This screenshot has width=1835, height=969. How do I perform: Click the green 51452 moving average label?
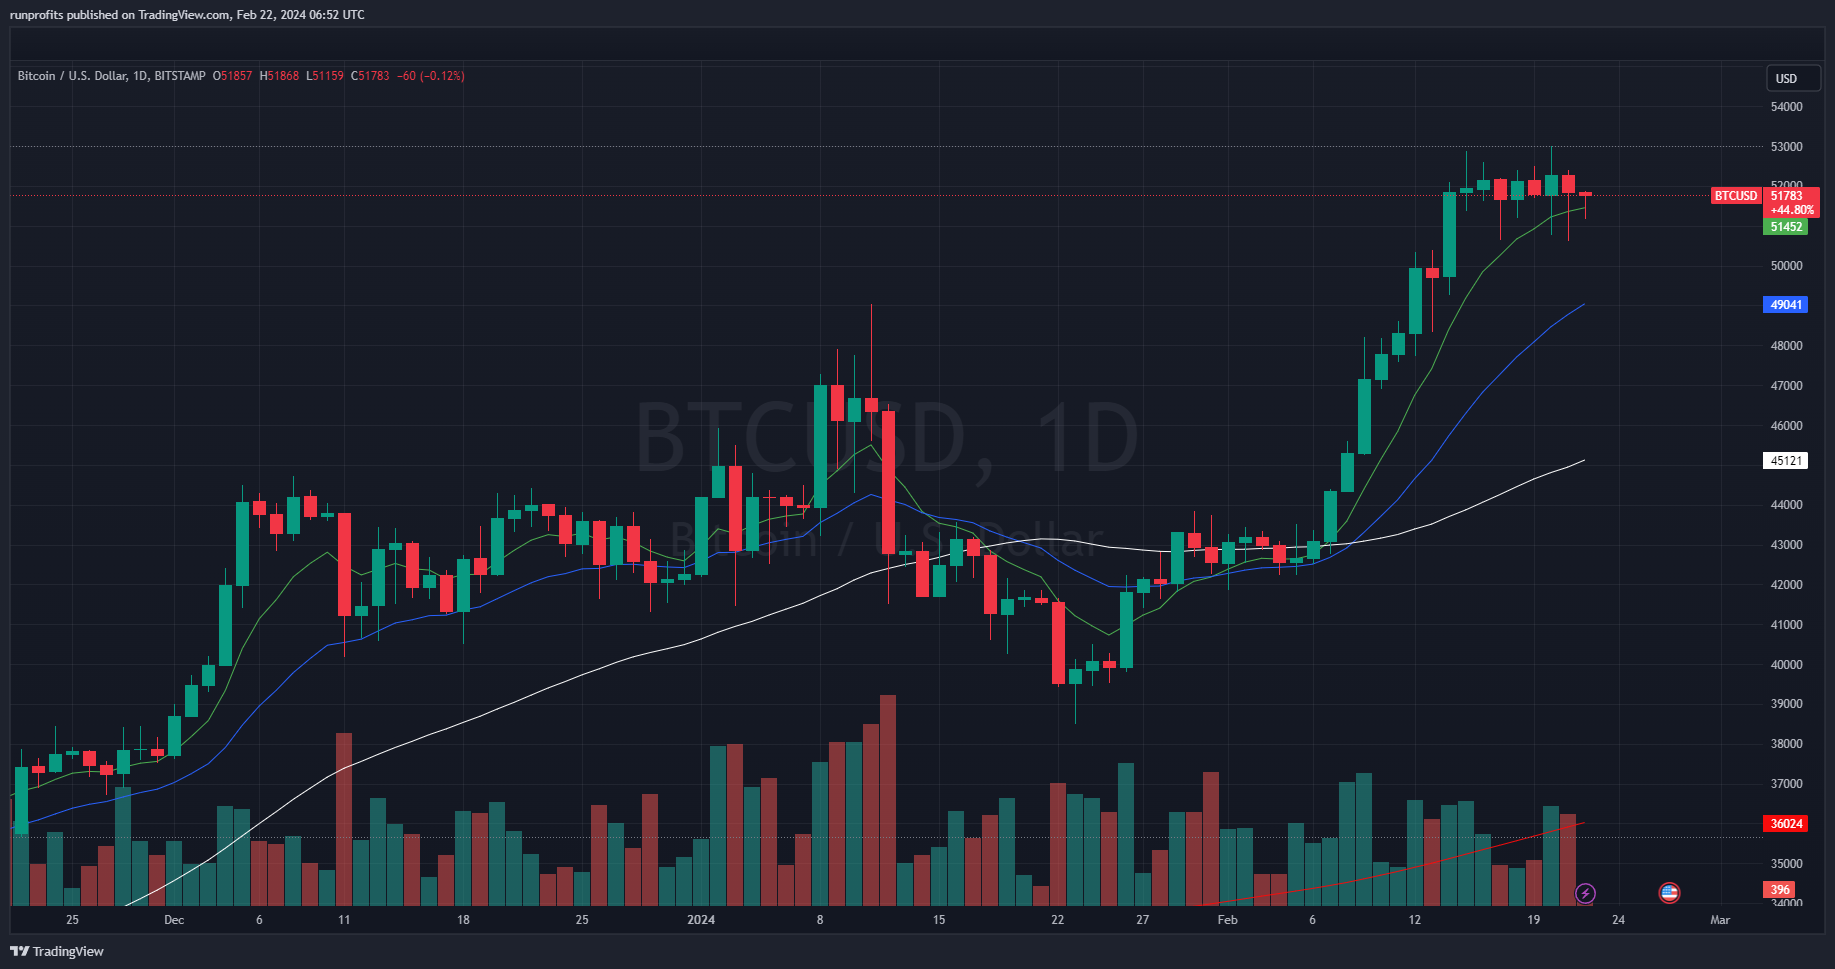[1786, 227]
